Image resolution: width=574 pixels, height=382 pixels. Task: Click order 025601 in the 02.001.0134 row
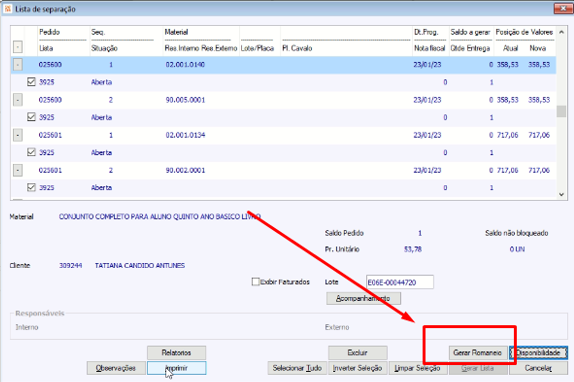click(50, 135)
